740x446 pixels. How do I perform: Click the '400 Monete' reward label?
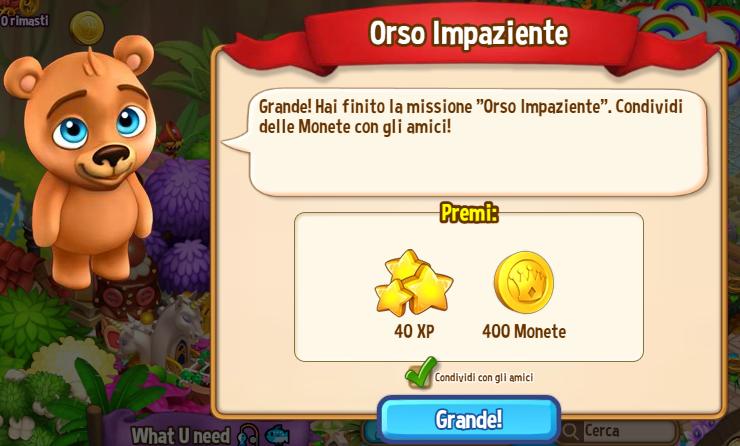pyautogui.click(x=524, y=331)
